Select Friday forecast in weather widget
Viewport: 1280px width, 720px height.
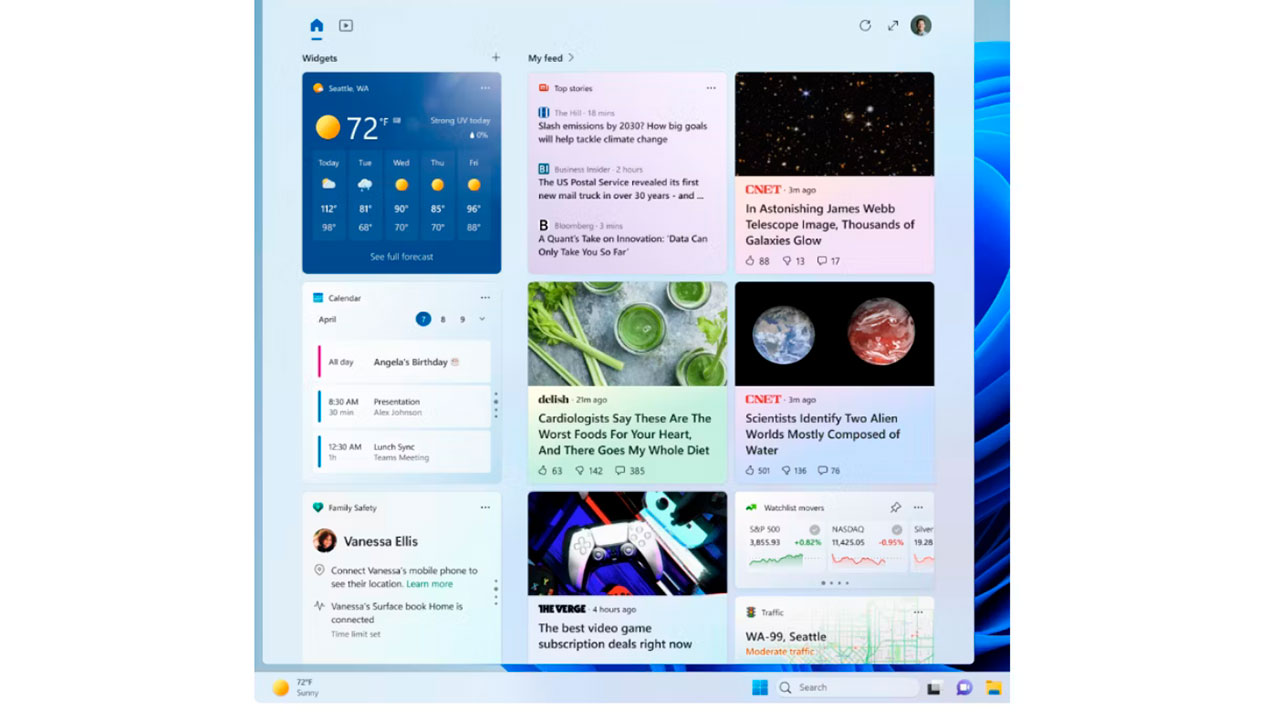point(474,195)
